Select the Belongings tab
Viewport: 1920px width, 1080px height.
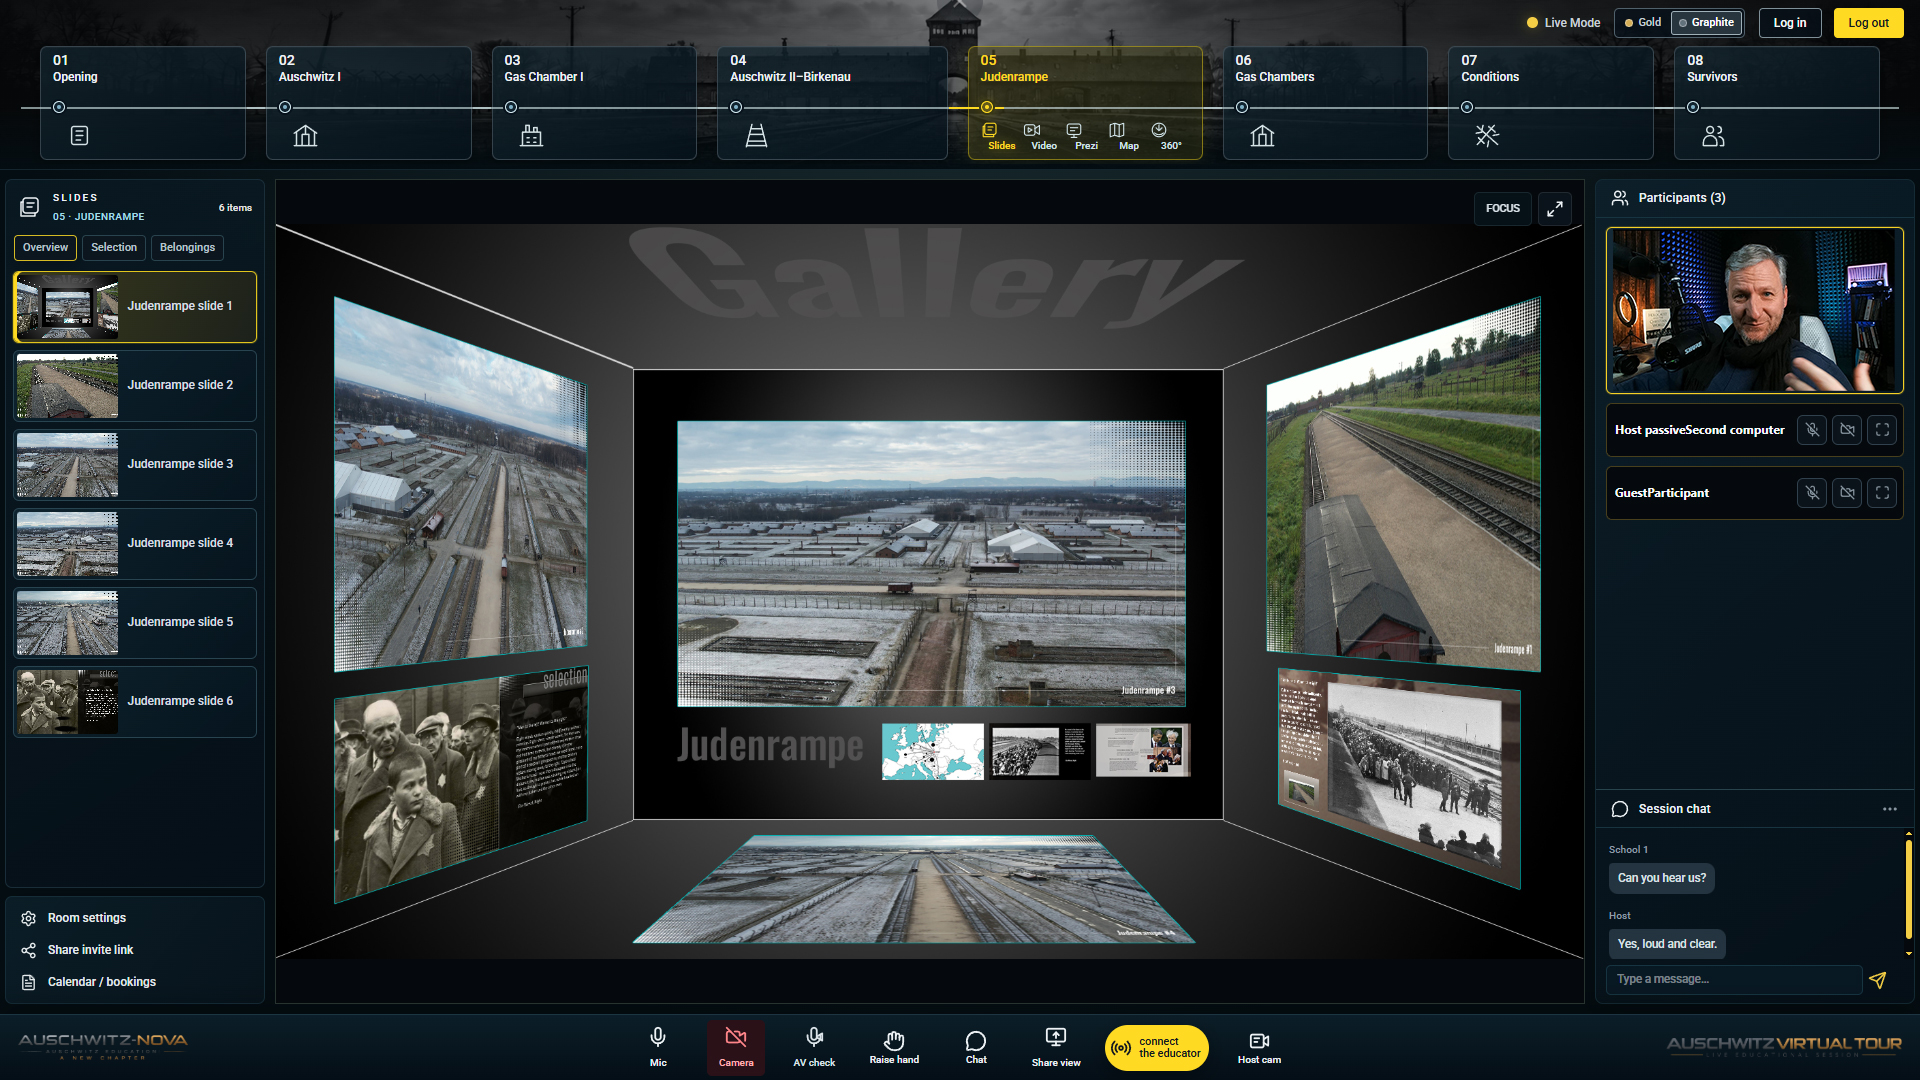[187, 248]
